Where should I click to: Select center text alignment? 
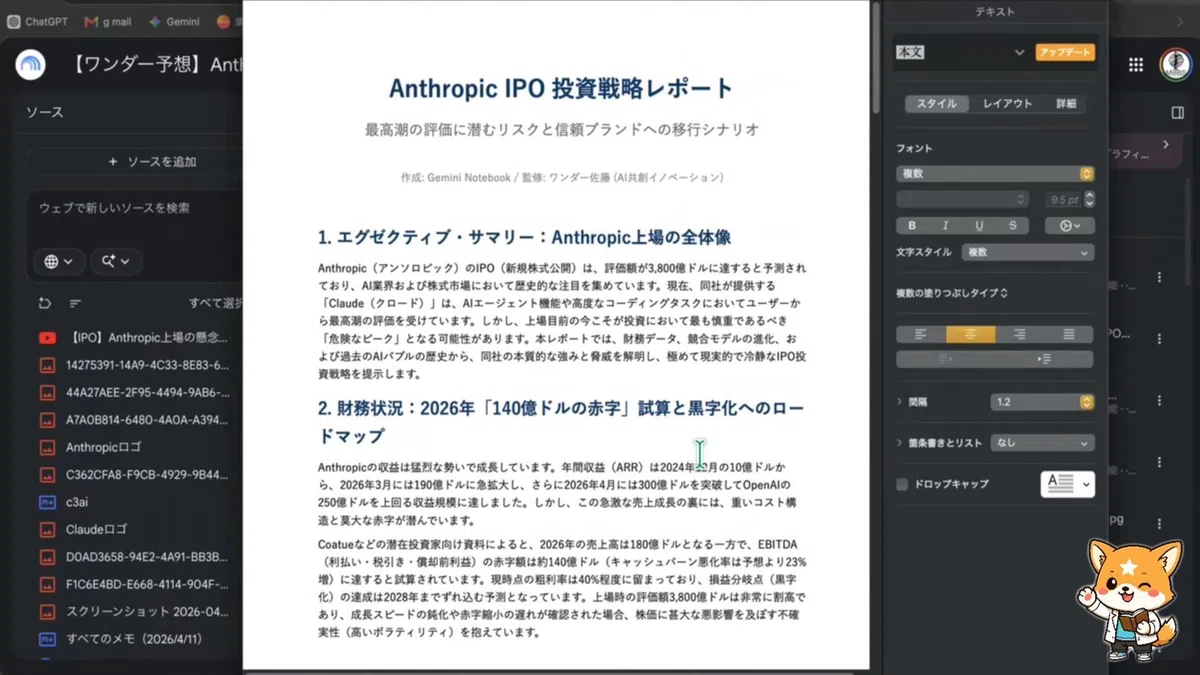pos(970,334)
